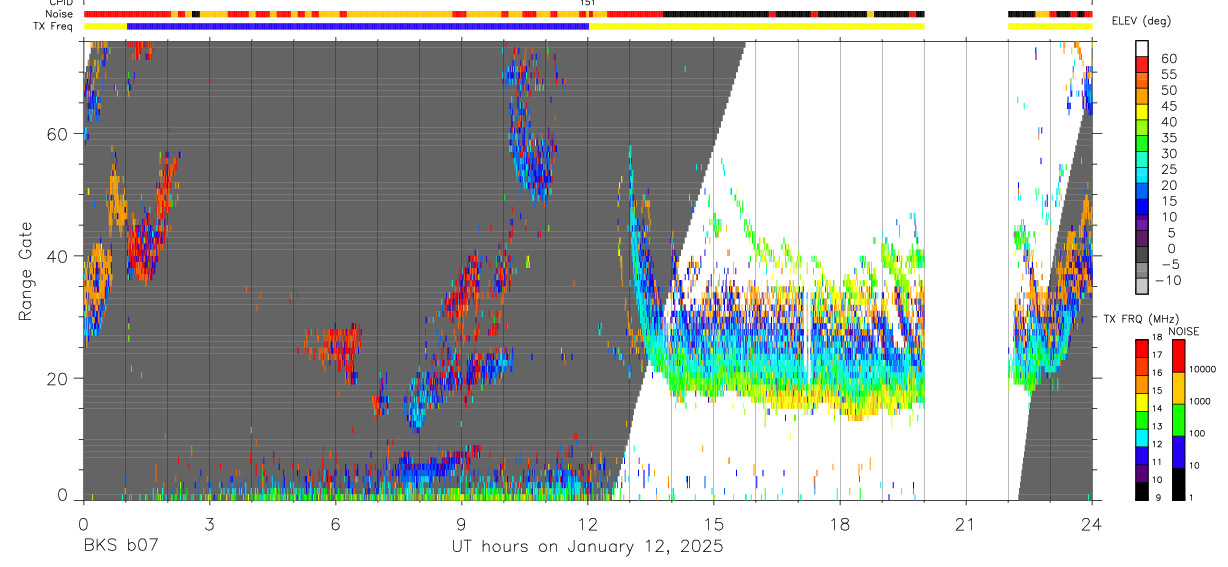1228x567 pixels.
Task: Click the '3' tick on the UT hours axis
Action: point(209,523)
